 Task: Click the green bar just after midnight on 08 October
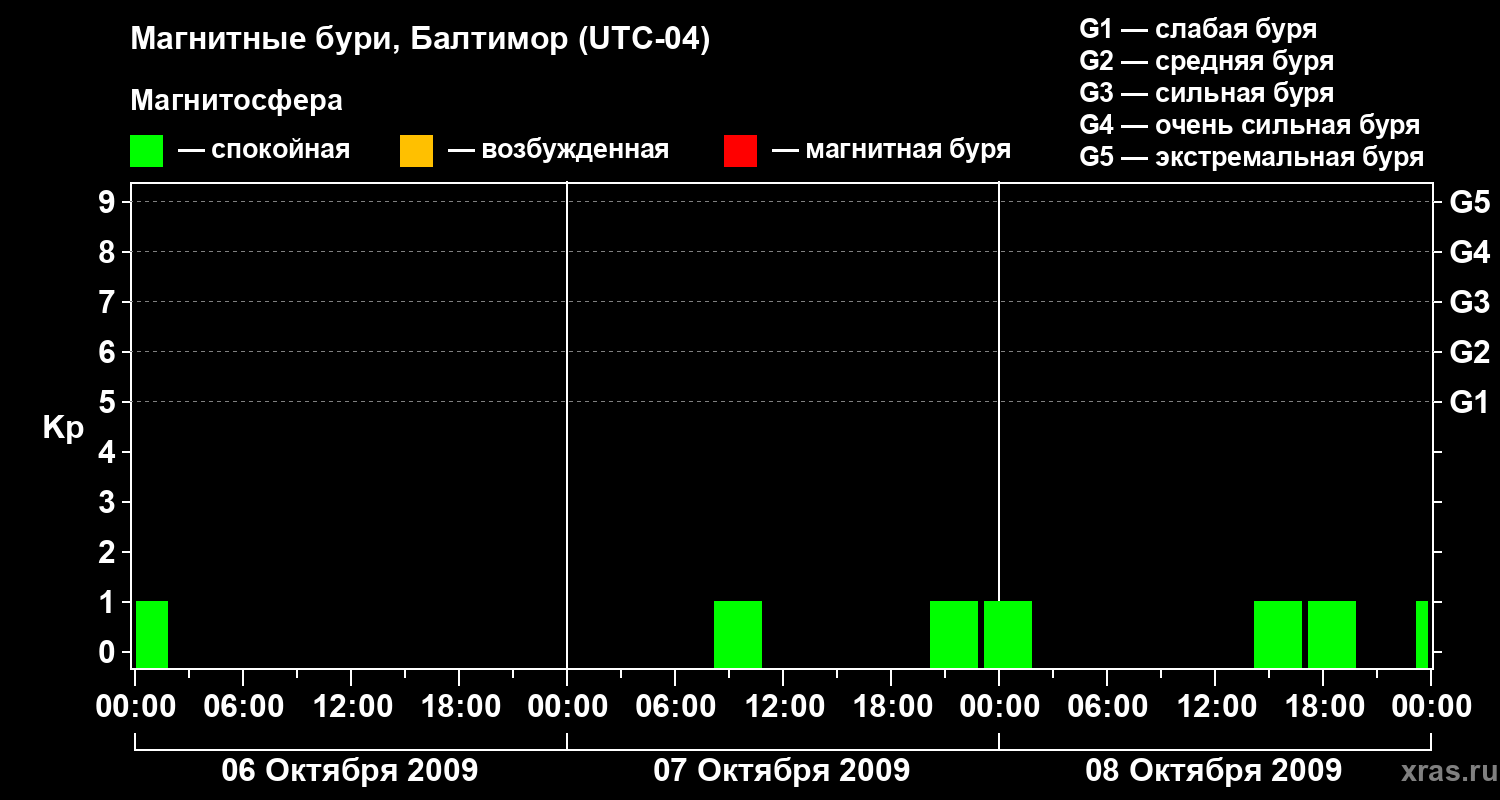tap(1008, 634)
